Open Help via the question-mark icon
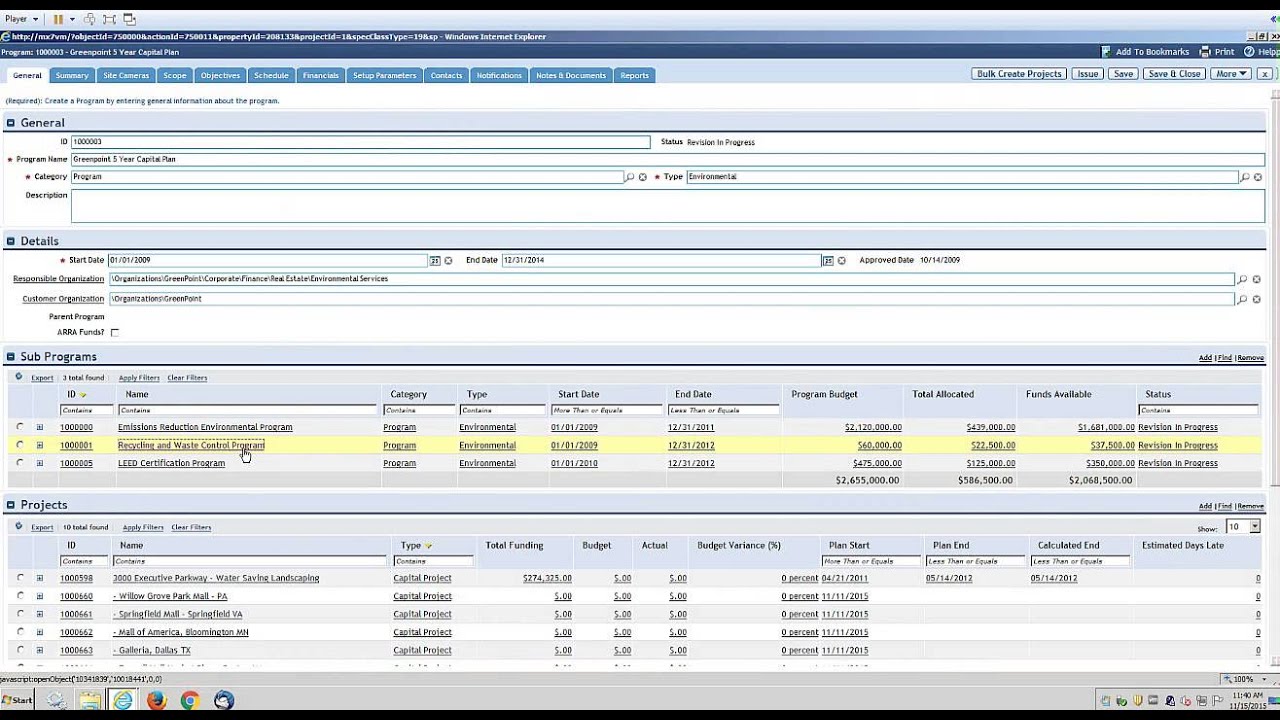Image resolution: width=1280 pixels, height=720 pixels. click(x=1250, y=52)
